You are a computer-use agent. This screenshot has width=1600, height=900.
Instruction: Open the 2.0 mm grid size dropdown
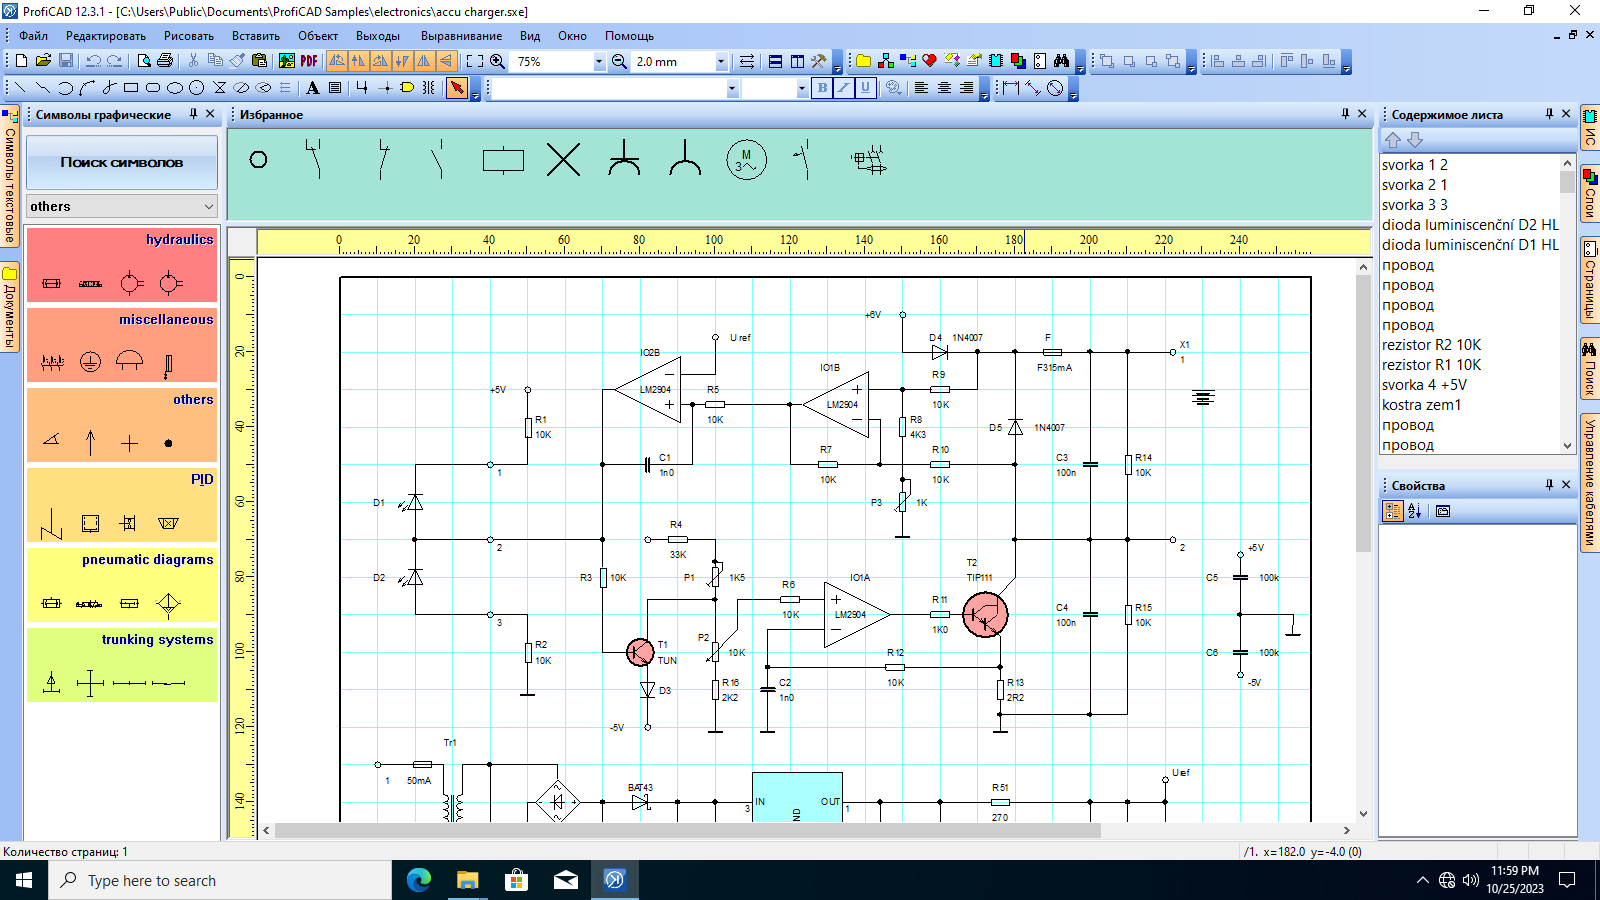(720, 62)
